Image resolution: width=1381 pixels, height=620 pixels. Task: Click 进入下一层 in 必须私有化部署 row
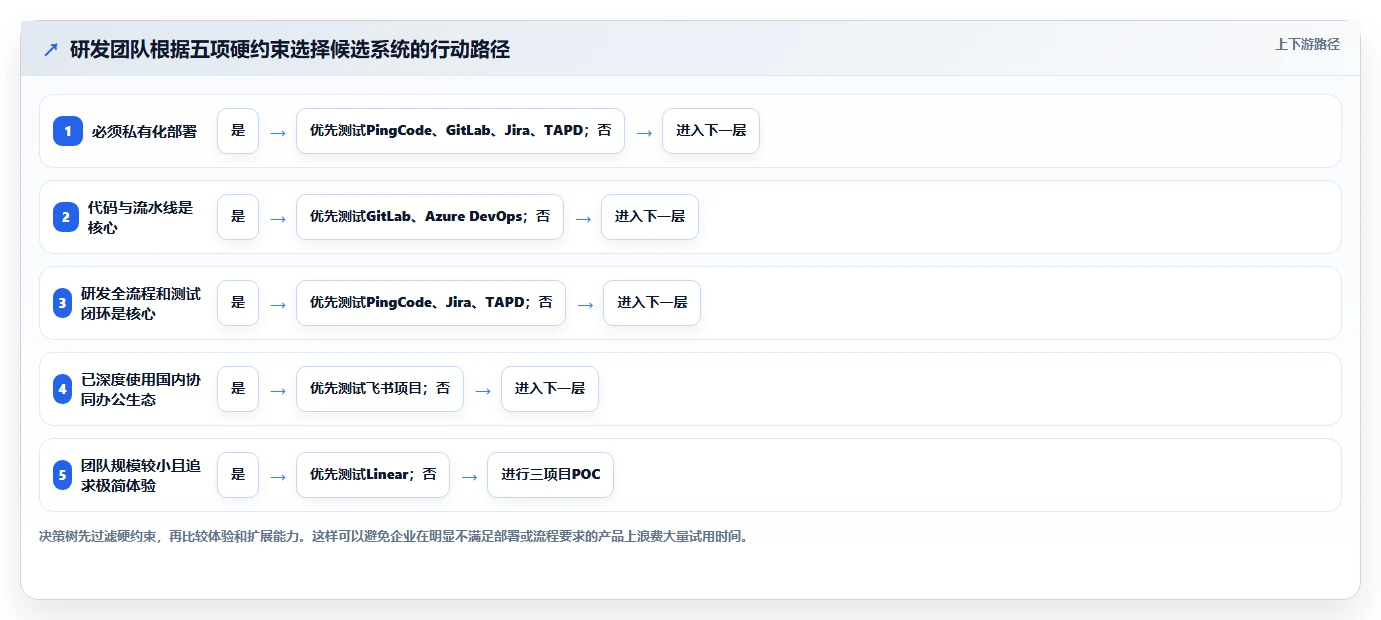pos(711,131)
